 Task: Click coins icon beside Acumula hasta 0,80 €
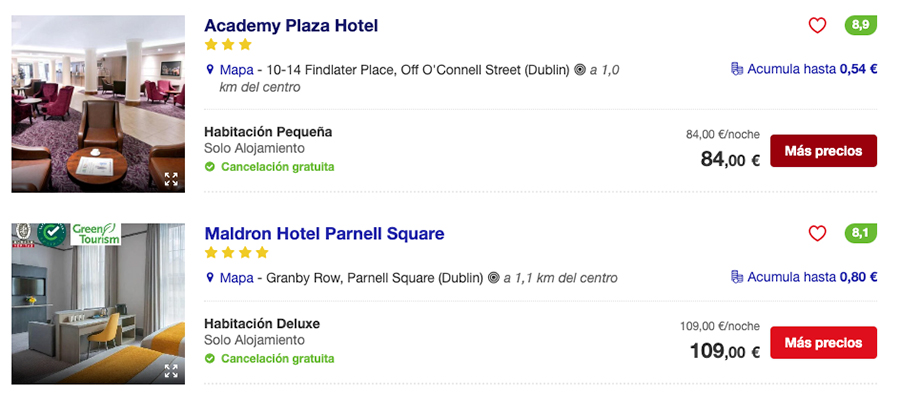click(737, 277)
